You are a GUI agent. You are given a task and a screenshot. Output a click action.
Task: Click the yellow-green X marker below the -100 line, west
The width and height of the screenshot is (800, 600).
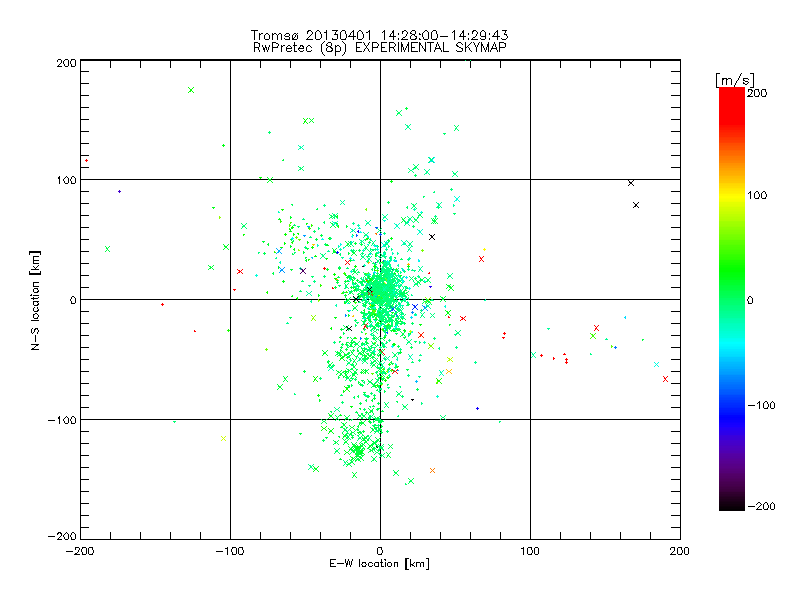coord(223,438)
